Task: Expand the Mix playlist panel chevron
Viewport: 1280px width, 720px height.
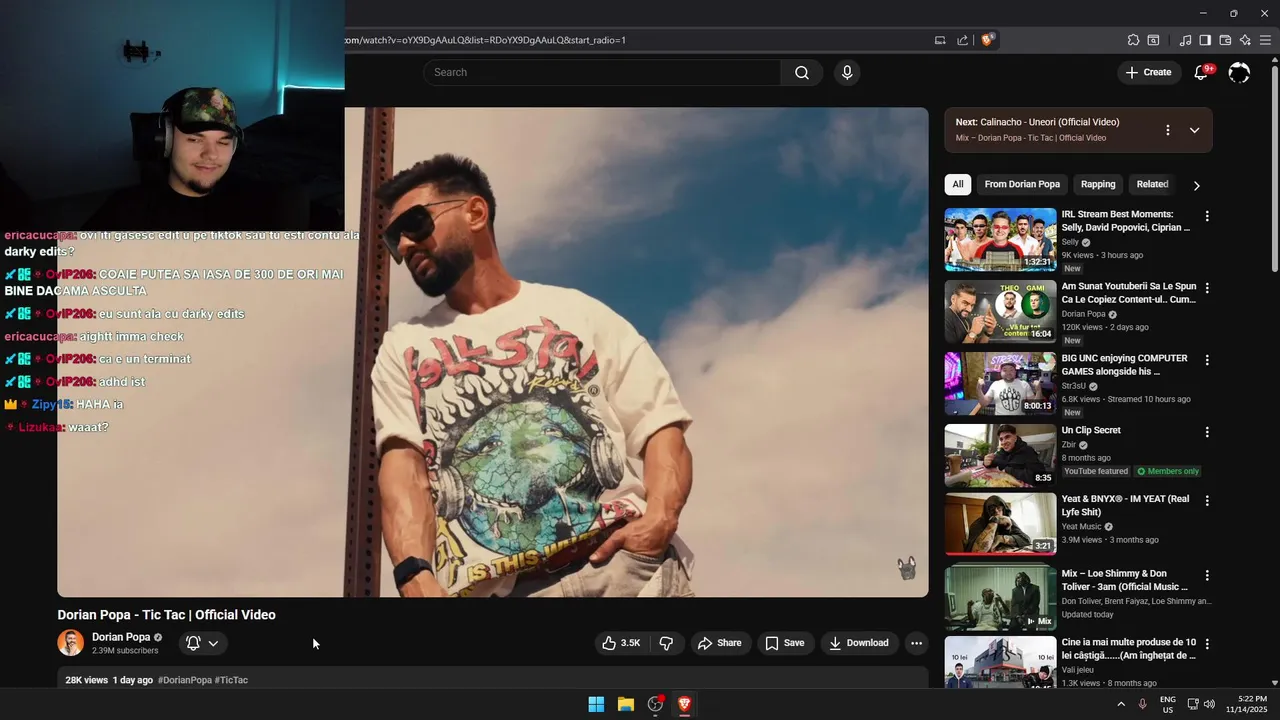Action: (1194, 130)
